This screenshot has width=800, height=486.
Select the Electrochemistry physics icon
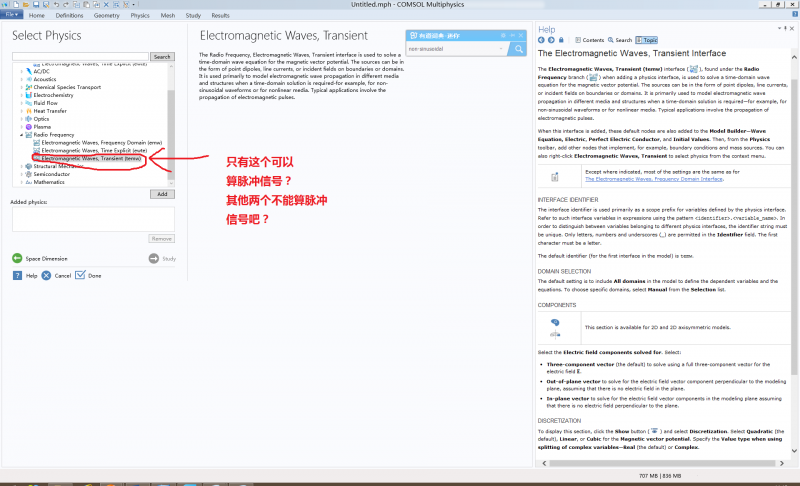pos(29,95)
